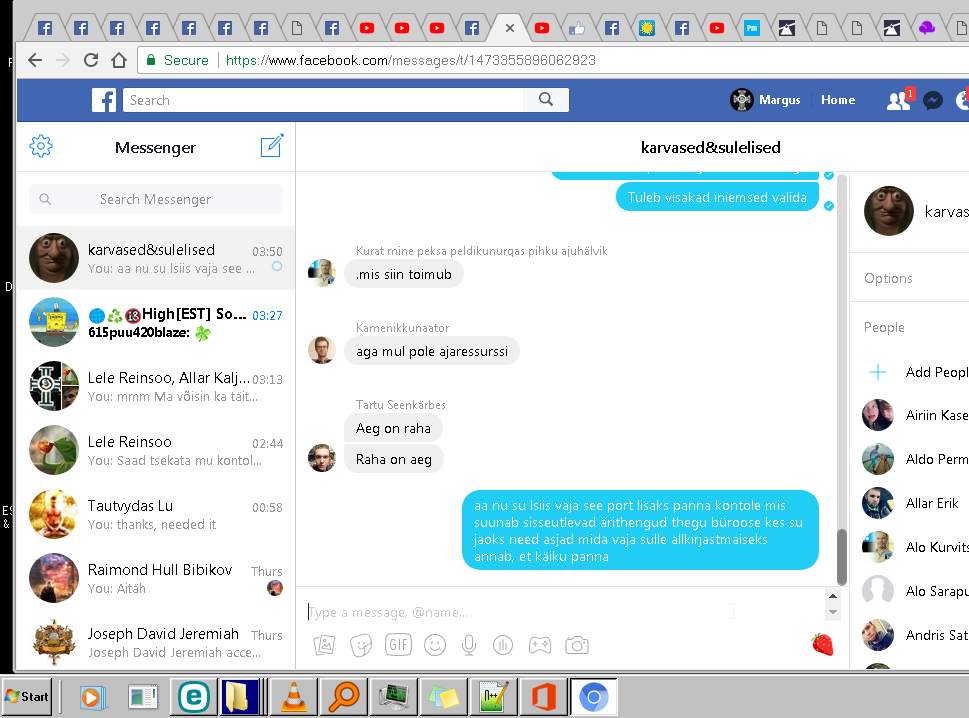The image size is (969, 718).
Task: Open the karvased&sulelised conversation
Action: tap(156, 258)
